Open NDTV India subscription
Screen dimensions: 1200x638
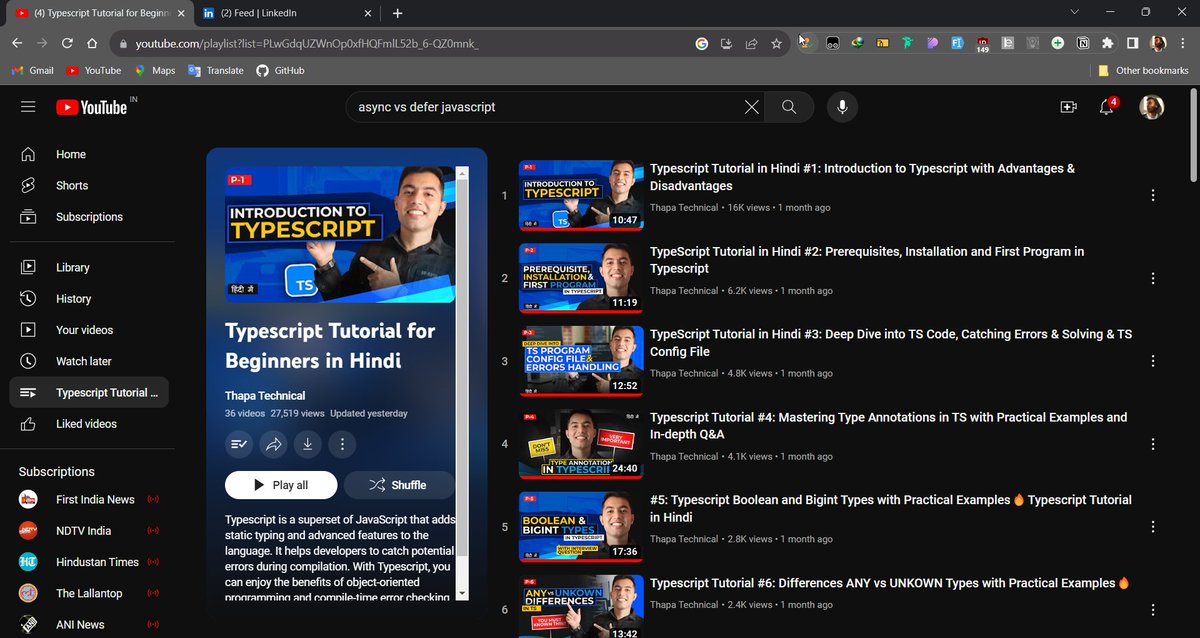[x=89, y=531]
